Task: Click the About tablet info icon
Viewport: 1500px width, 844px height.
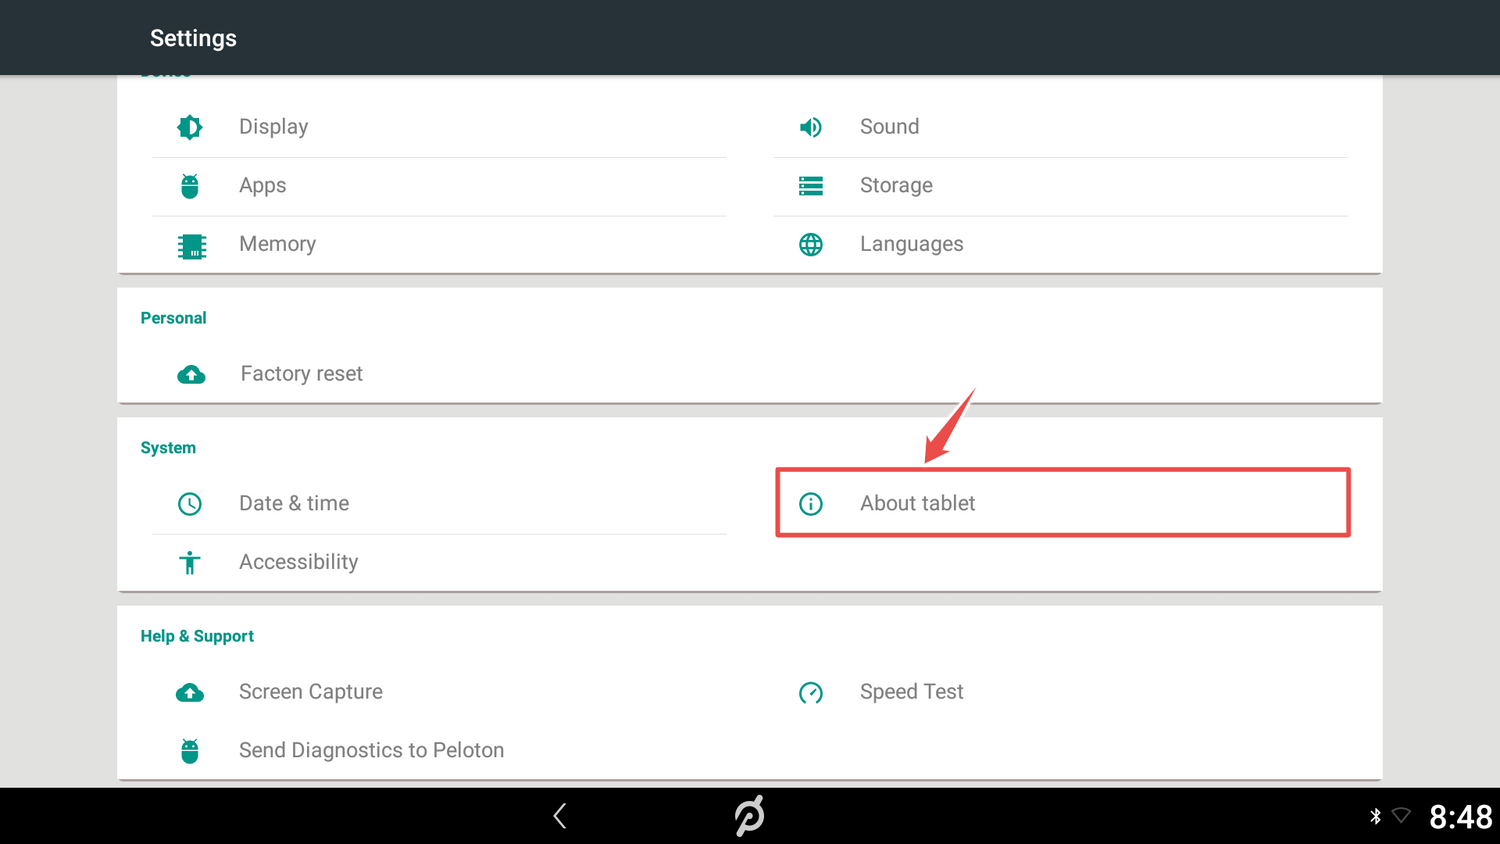Action: (x=810, y=504)
